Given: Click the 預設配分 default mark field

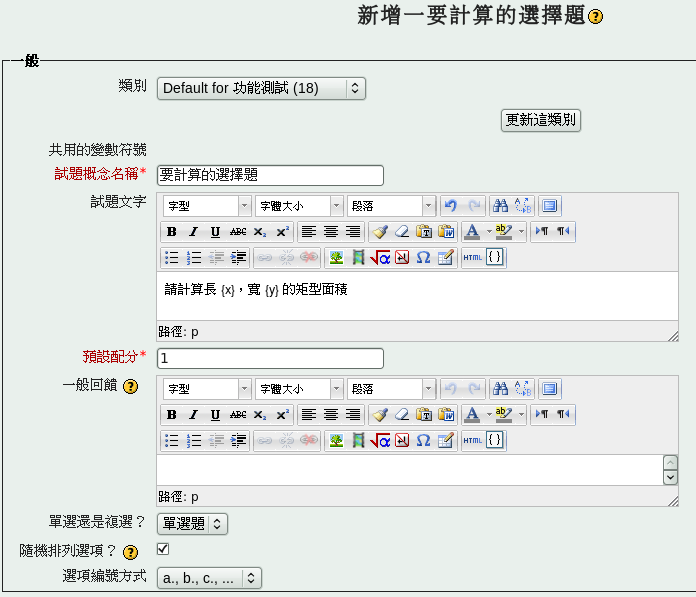Looking at the screenshot, I should click(x=270, y=358).
